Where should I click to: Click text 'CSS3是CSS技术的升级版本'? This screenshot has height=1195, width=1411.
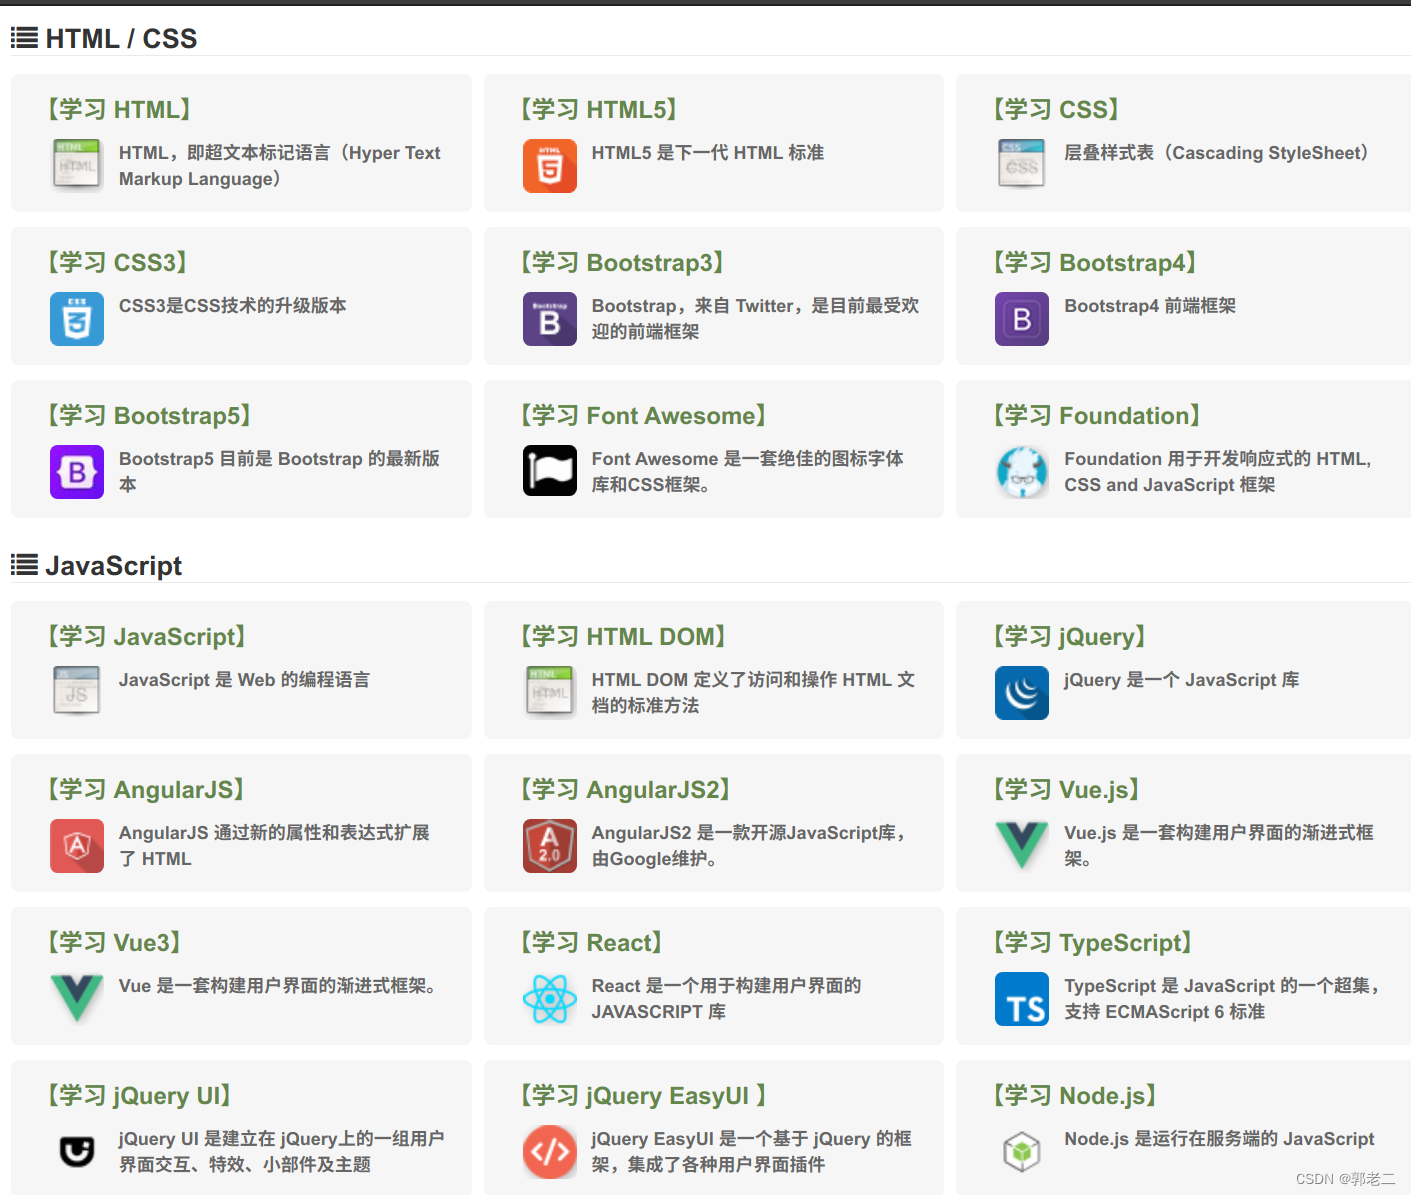pos(233,306)
